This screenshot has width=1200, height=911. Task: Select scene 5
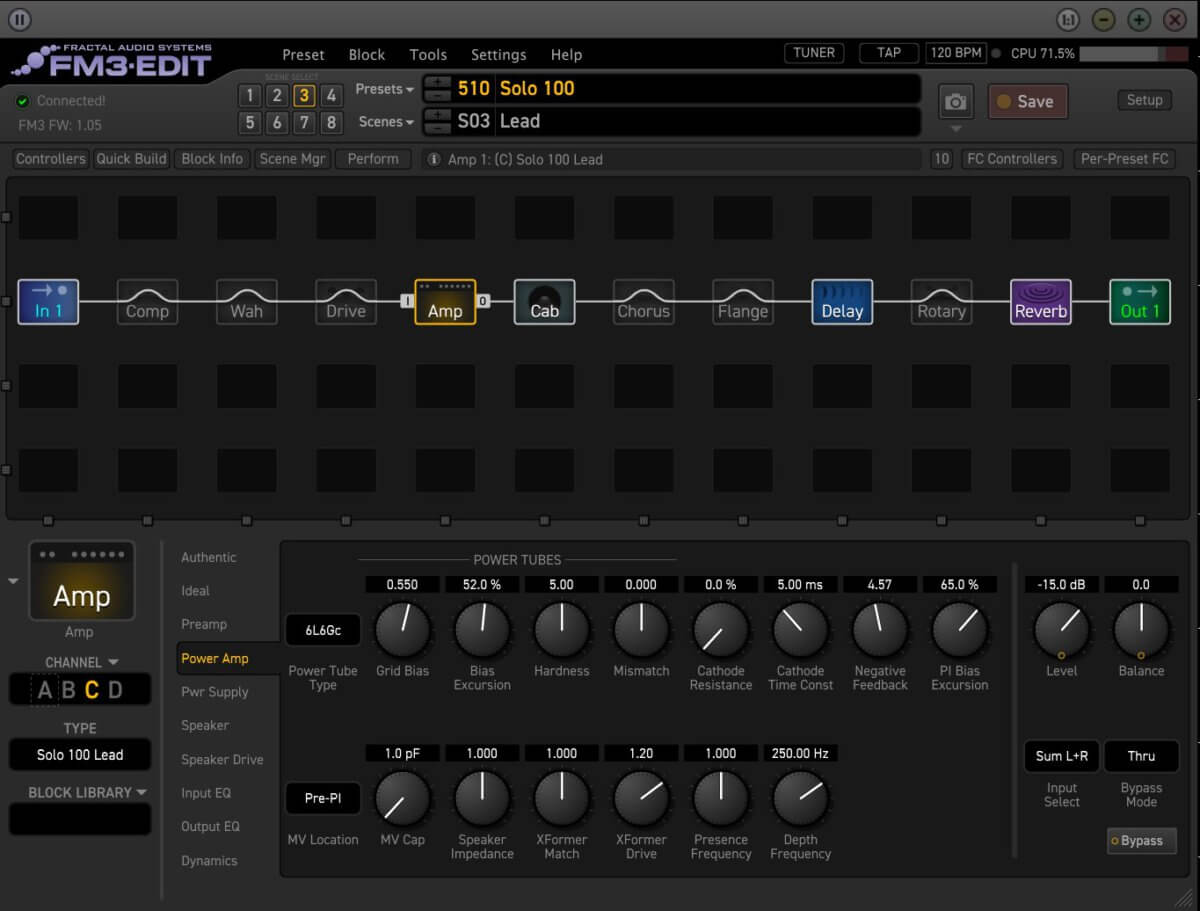coord(250,123)
